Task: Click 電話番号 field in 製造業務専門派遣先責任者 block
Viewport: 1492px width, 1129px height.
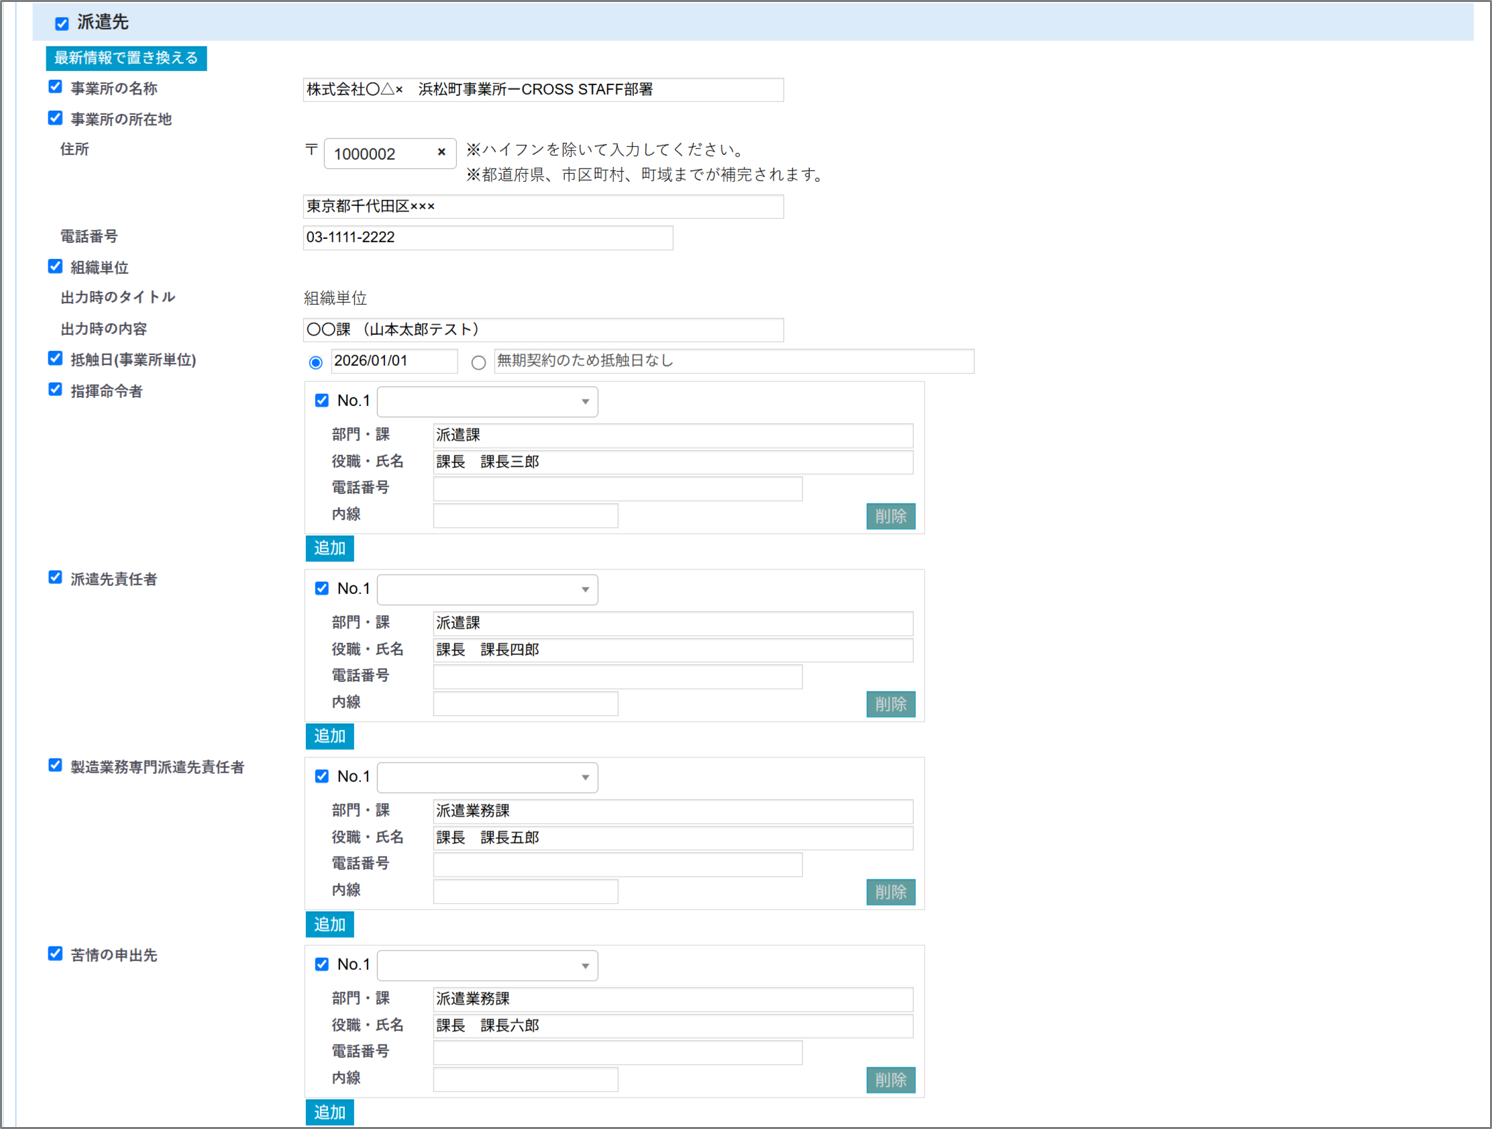Action: click(617, 864)
